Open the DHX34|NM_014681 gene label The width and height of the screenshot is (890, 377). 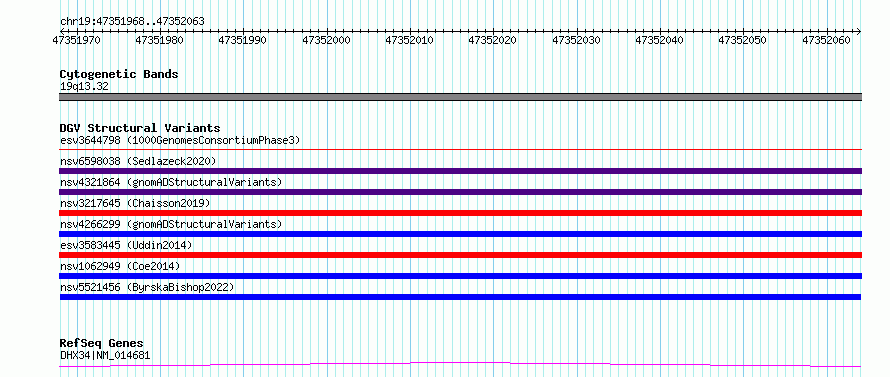click(105, 356)
